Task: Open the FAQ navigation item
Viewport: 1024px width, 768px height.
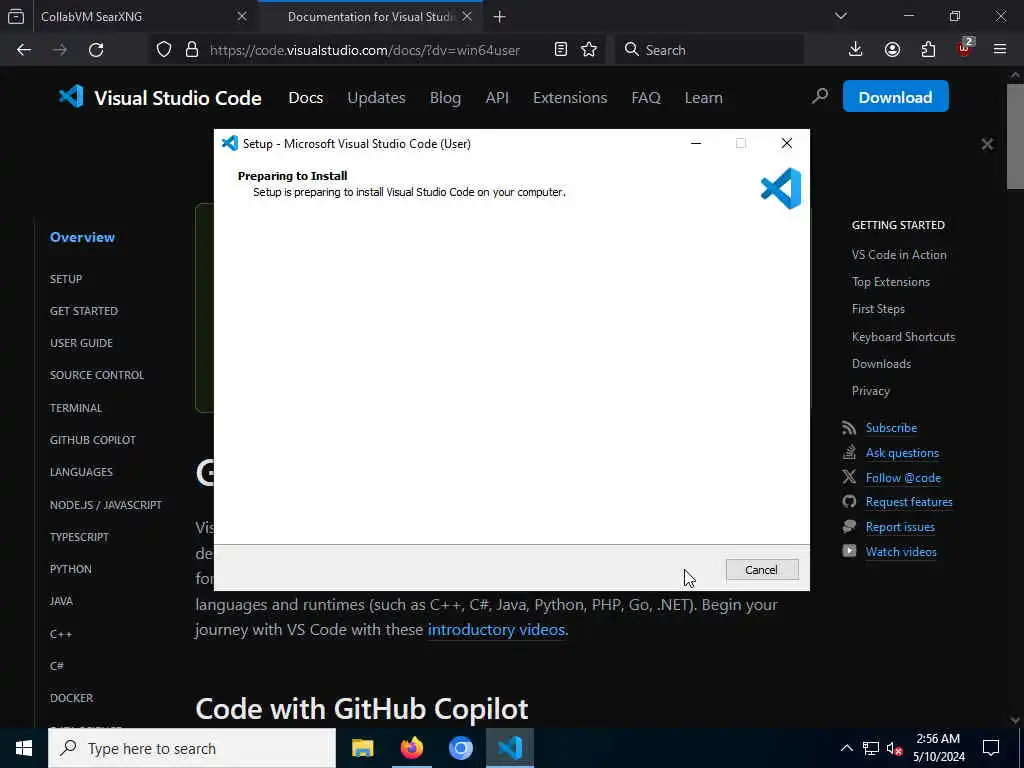Action: (646, 97)
